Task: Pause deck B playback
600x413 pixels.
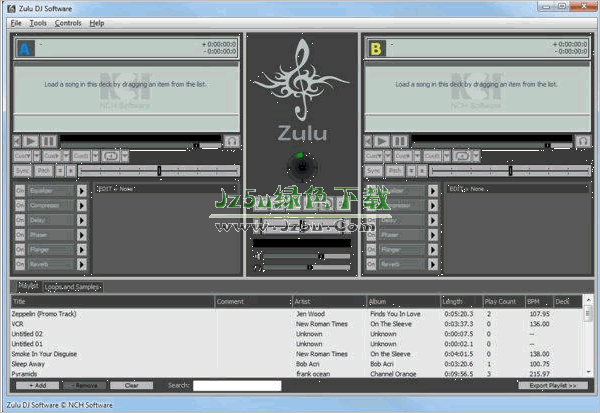Action: 399,142
